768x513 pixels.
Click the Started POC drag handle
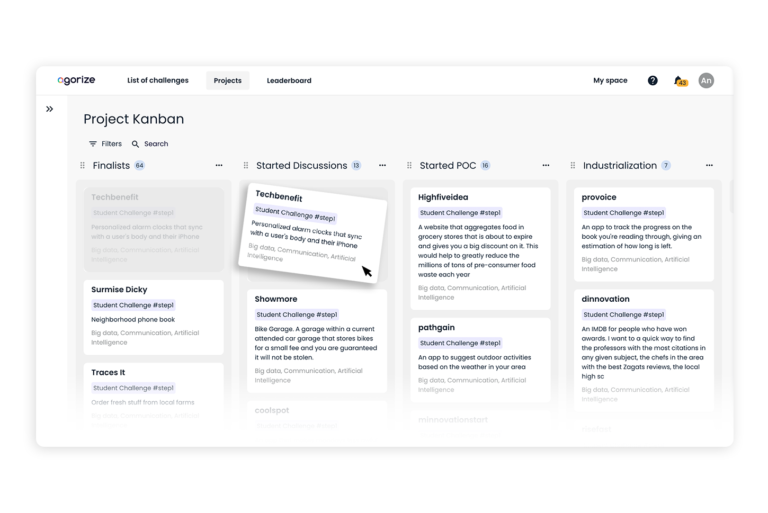coord(409,166)
